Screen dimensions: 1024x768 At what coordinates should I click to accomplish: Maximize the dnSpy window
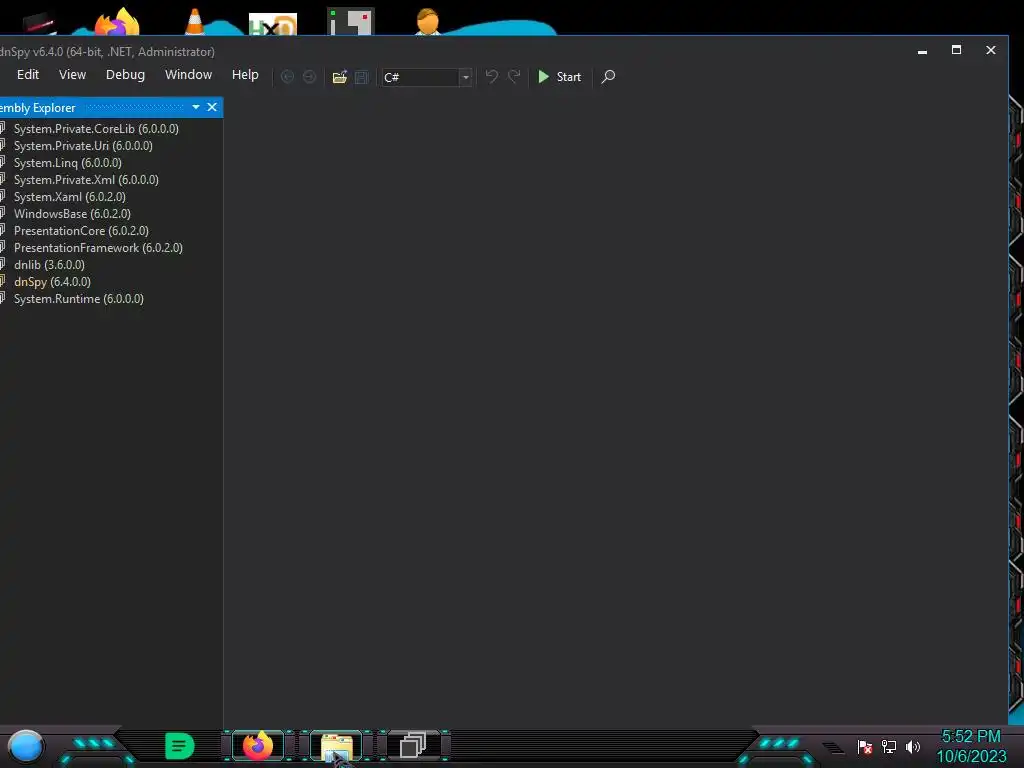click(x=956, y=50)
